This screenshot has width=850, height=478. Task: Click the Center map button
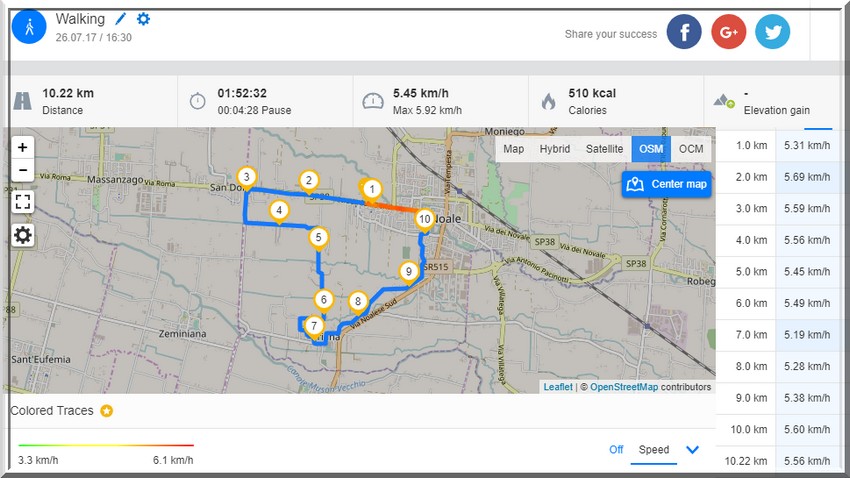tap(666, 184)
